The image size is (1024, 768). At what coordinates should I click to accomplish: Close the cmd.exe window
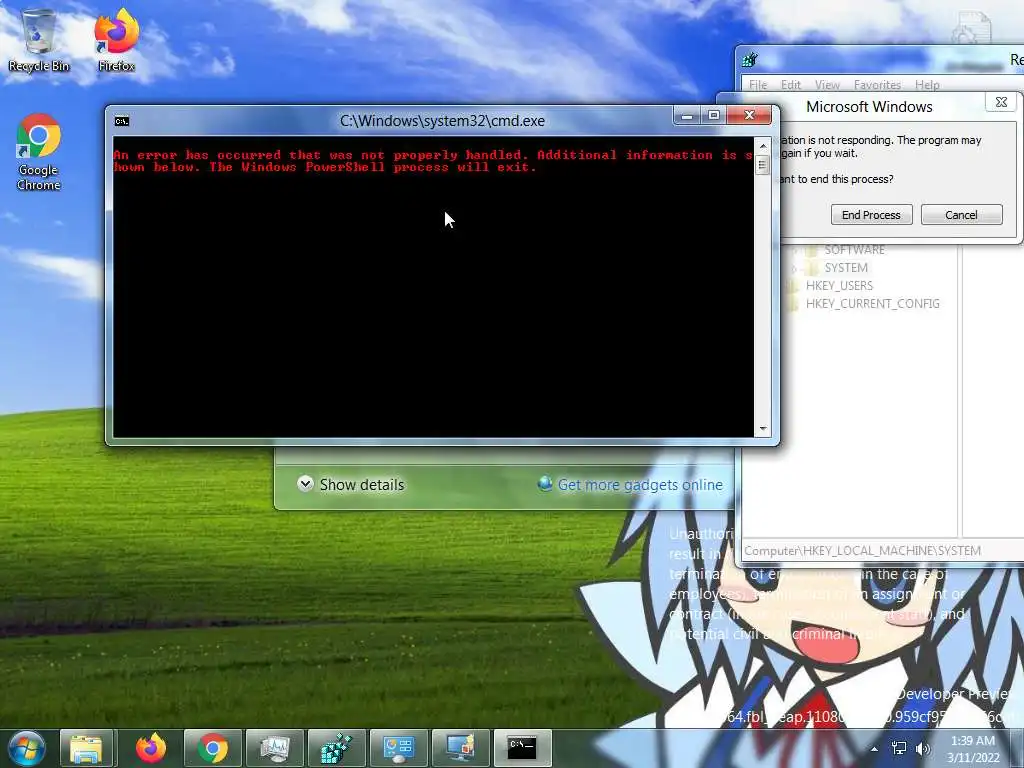(x=749, y=116)
